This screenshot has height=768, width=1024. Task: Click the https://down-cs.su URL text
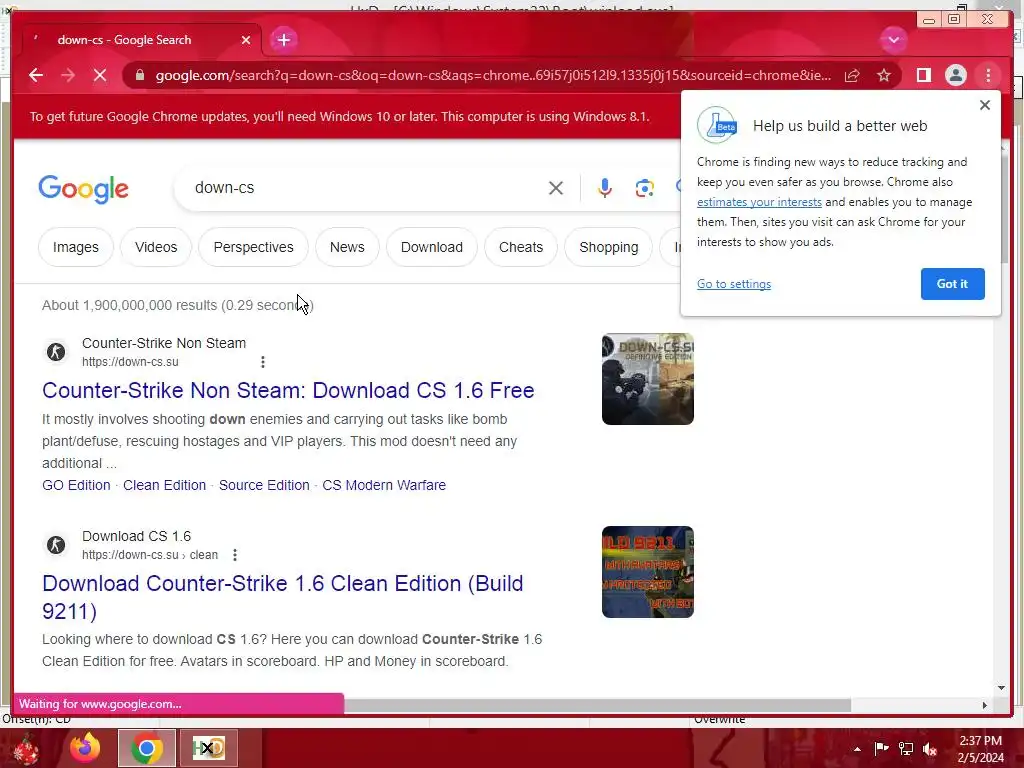pos(130,362)
